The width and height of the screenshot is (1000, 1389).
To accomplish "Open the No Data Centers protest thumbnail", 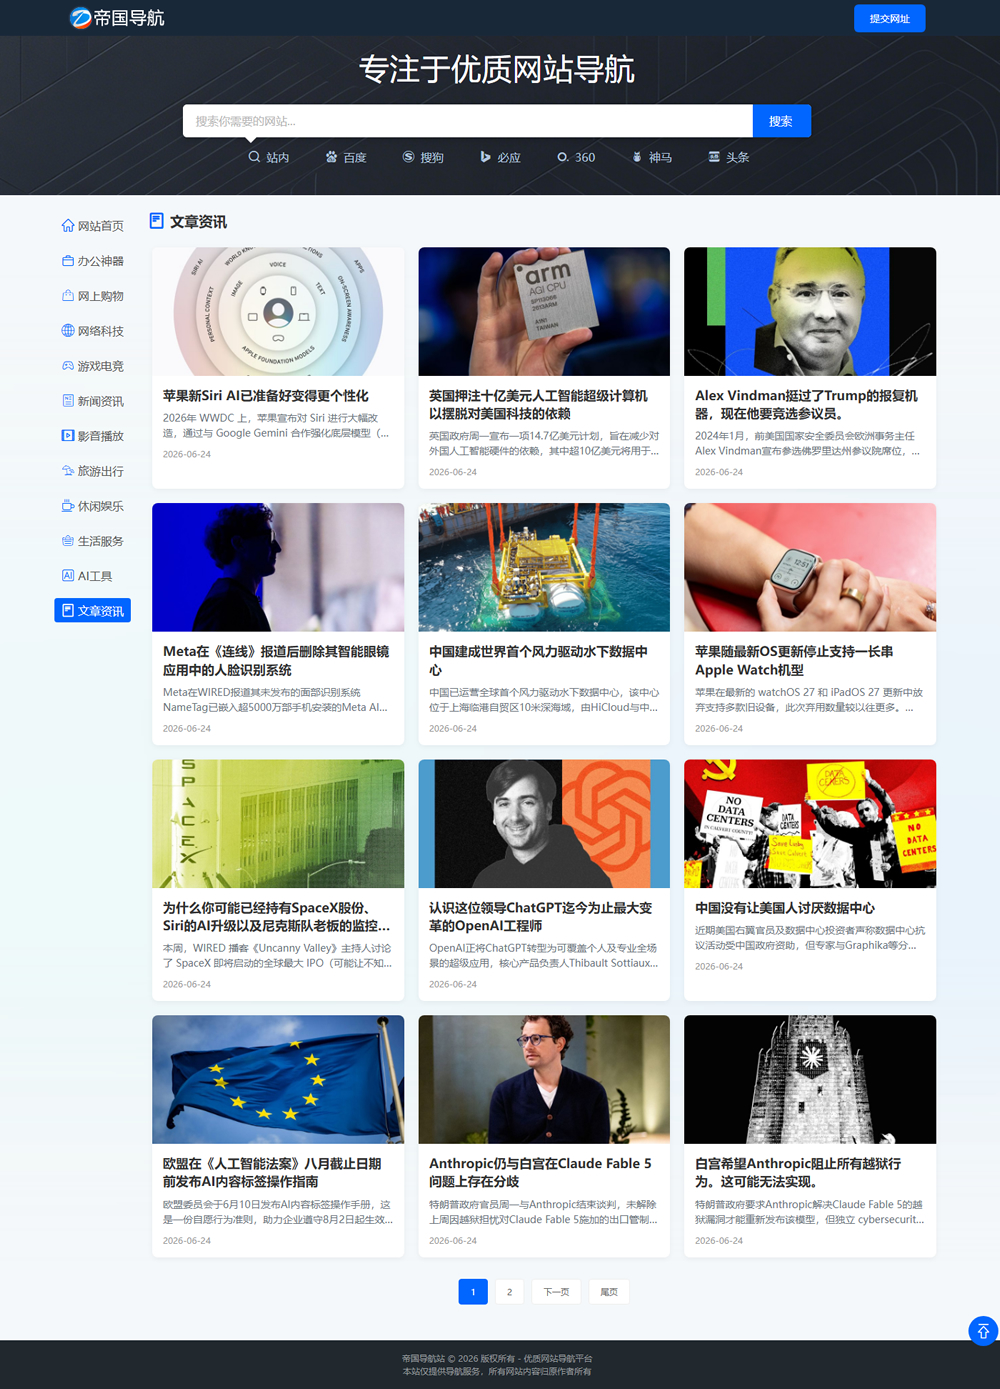I will pyautogui.click(x=810, y=823).
